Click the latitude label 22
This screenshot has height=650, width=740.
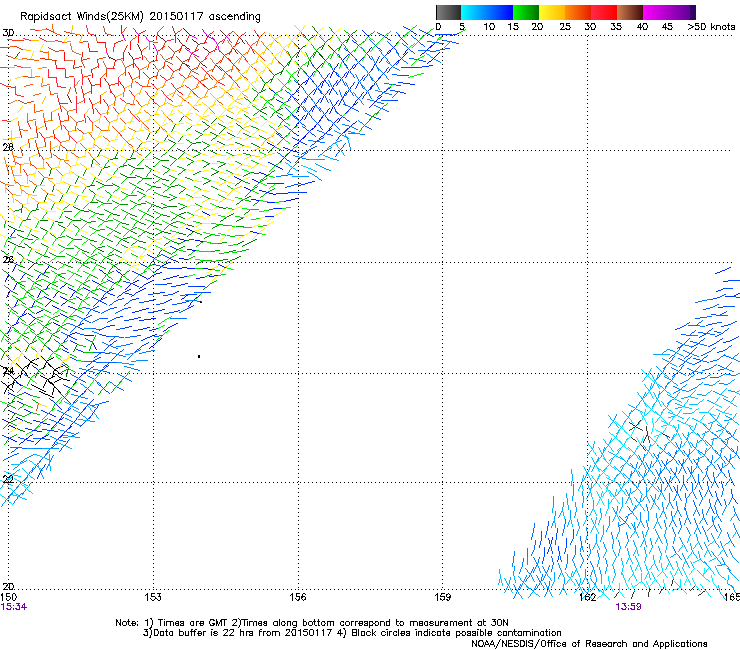tap(8, 479)
